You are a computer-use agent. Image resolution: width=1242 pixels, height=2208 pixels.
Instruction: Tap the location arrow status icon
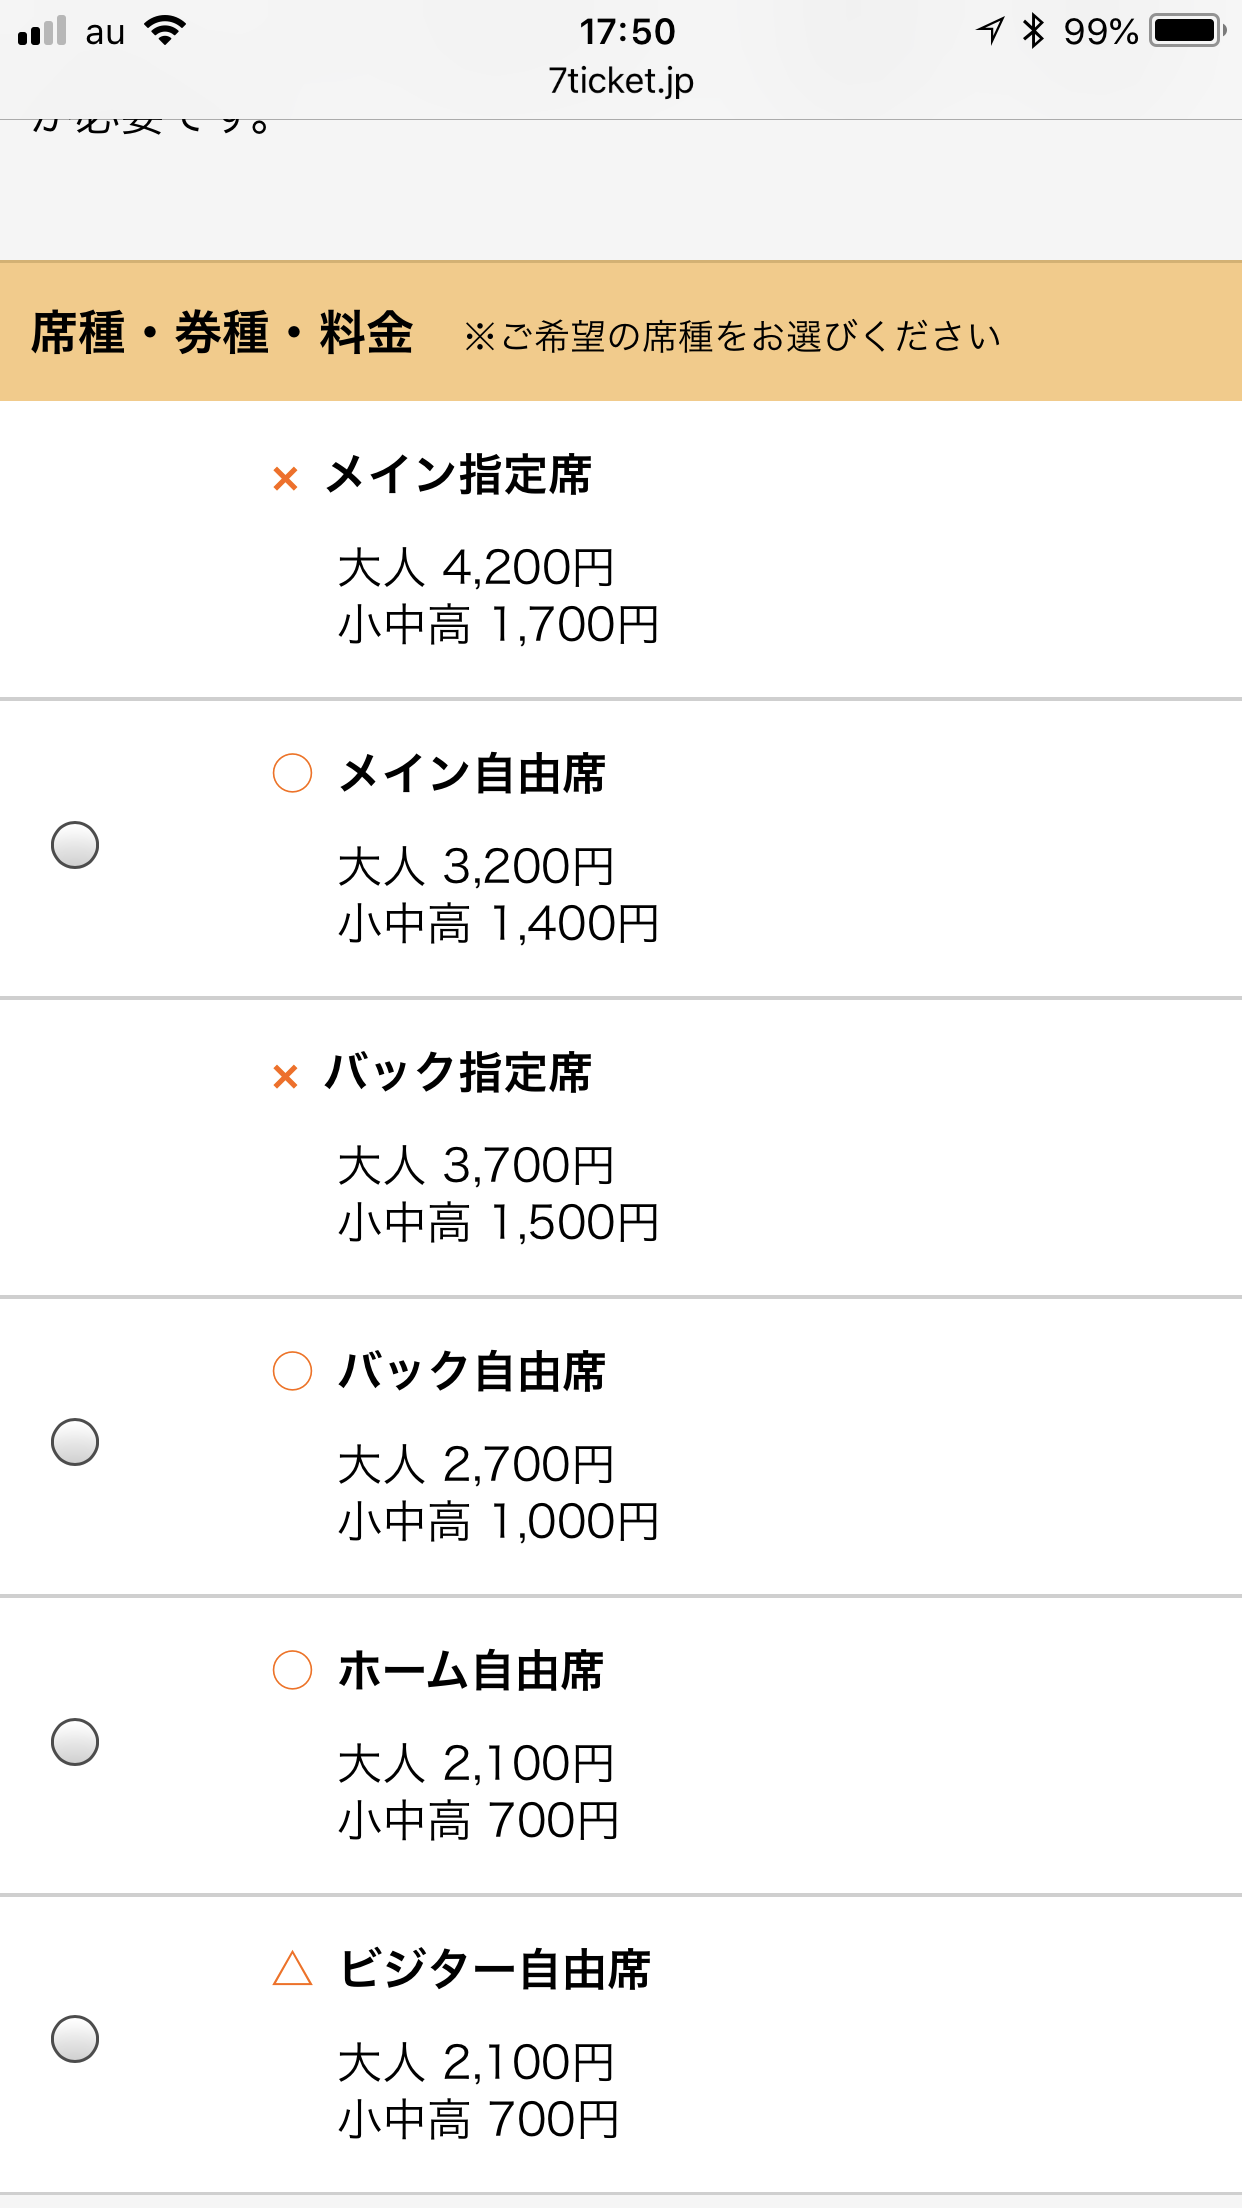tap(990, 31)
